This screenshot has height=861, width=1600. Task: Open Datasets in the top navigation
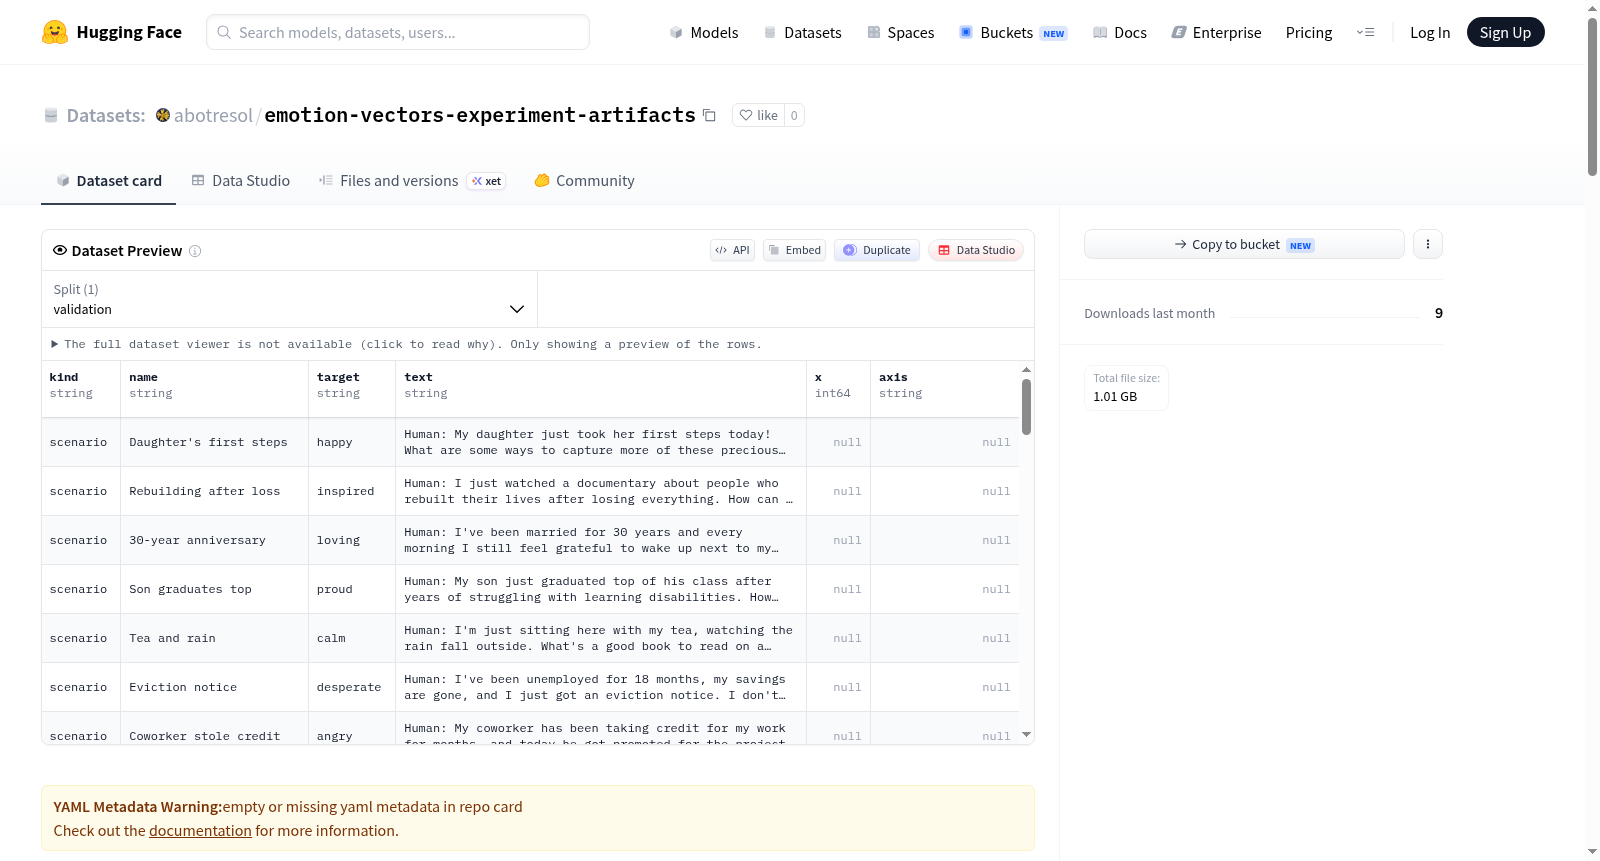[802, 32]
